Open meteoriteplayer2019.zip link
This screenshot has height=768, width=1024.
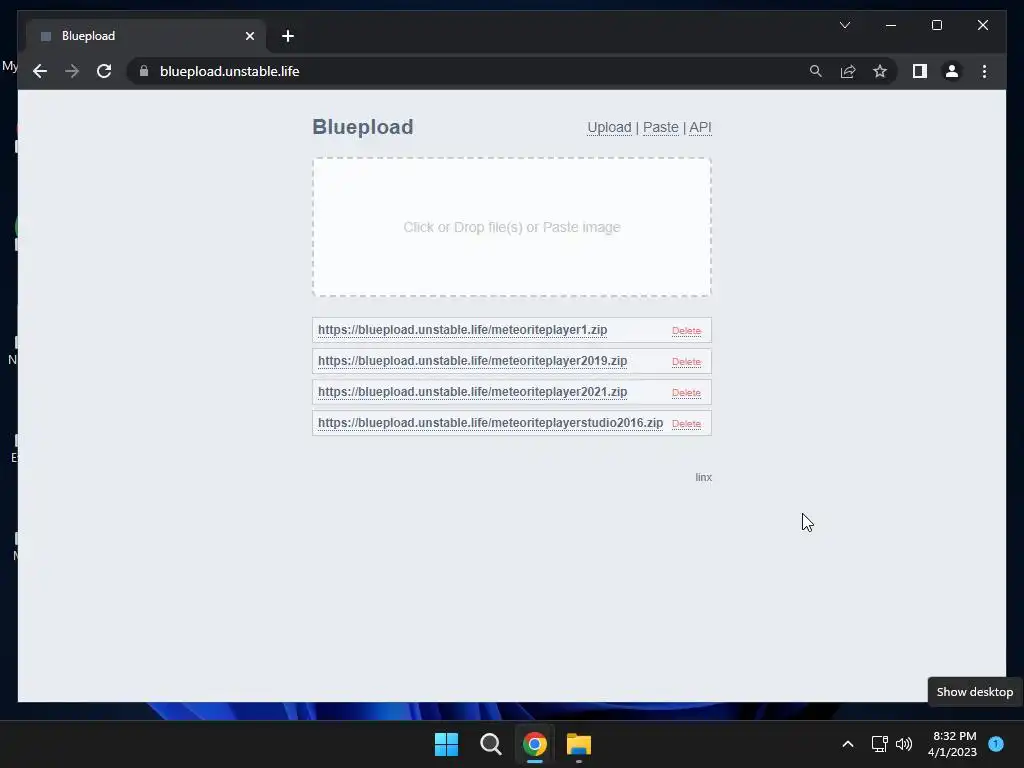(x=472, y=360)
